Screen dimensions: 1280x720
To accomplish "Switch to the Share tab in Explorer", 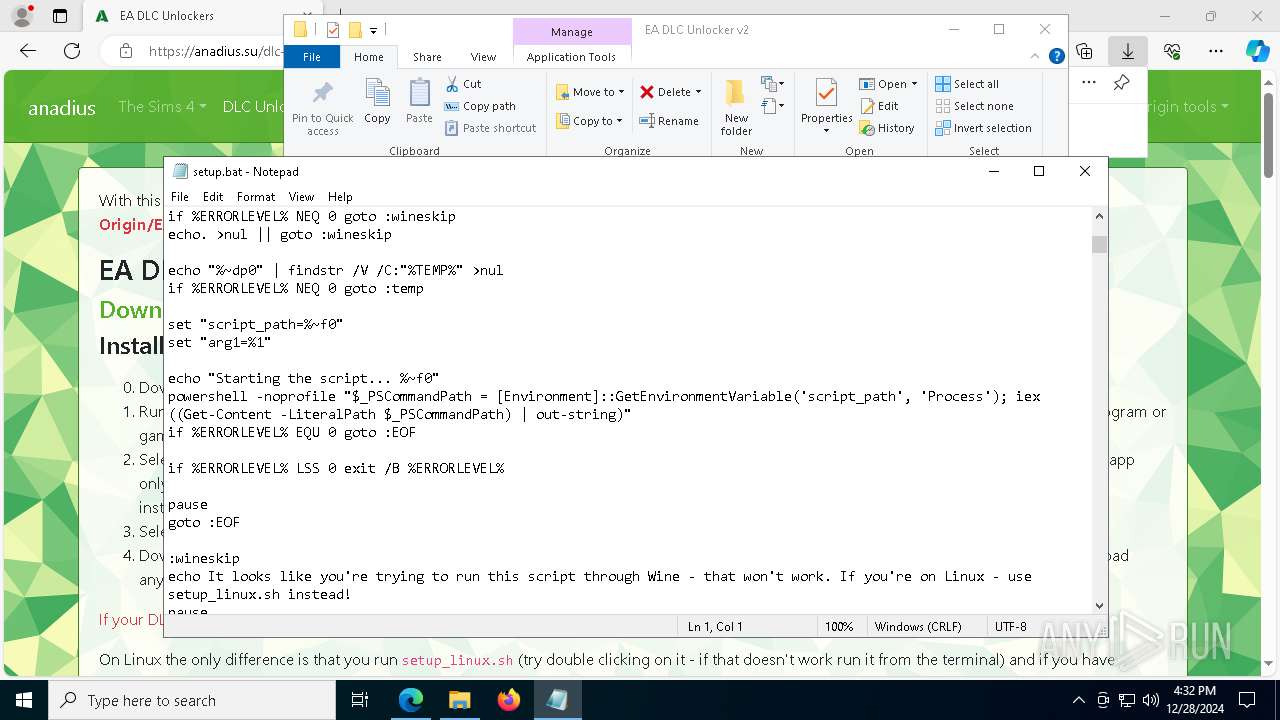I will tap(427, 57).
